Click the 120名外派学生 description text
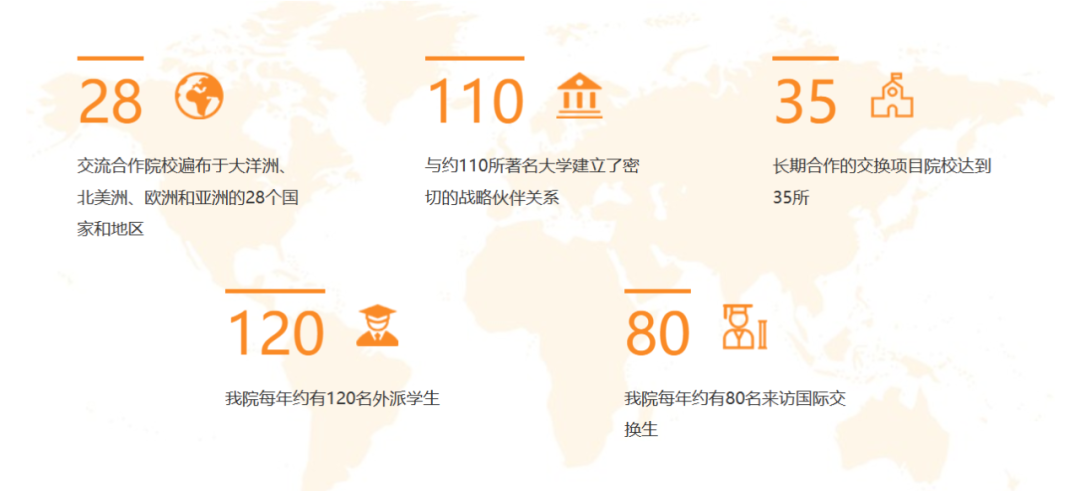 point(332,398)
